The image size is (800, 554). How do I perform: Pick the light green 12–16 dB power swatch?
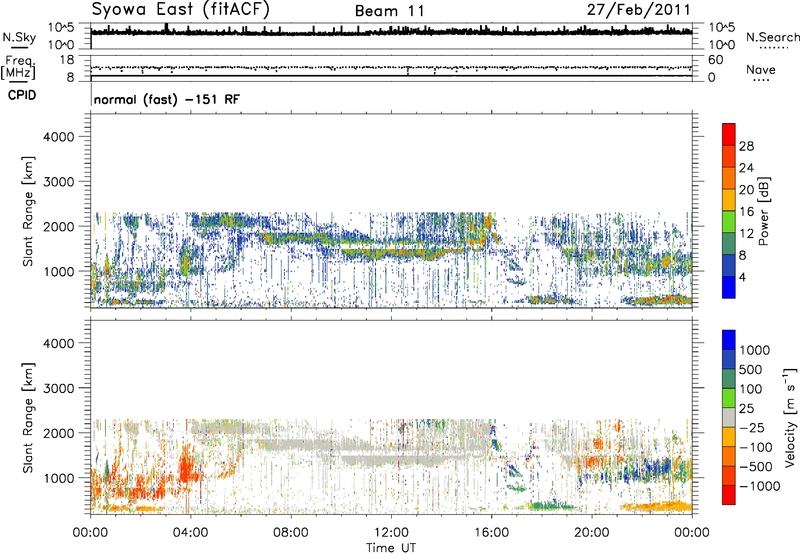[x=729, y=222]
